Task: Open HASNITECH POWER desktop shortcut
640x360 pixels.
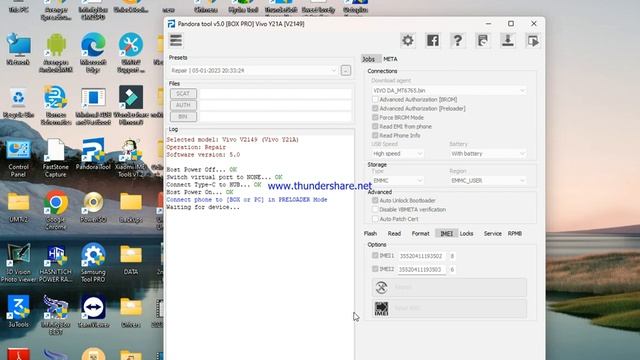Action: [x=56, y=263]
